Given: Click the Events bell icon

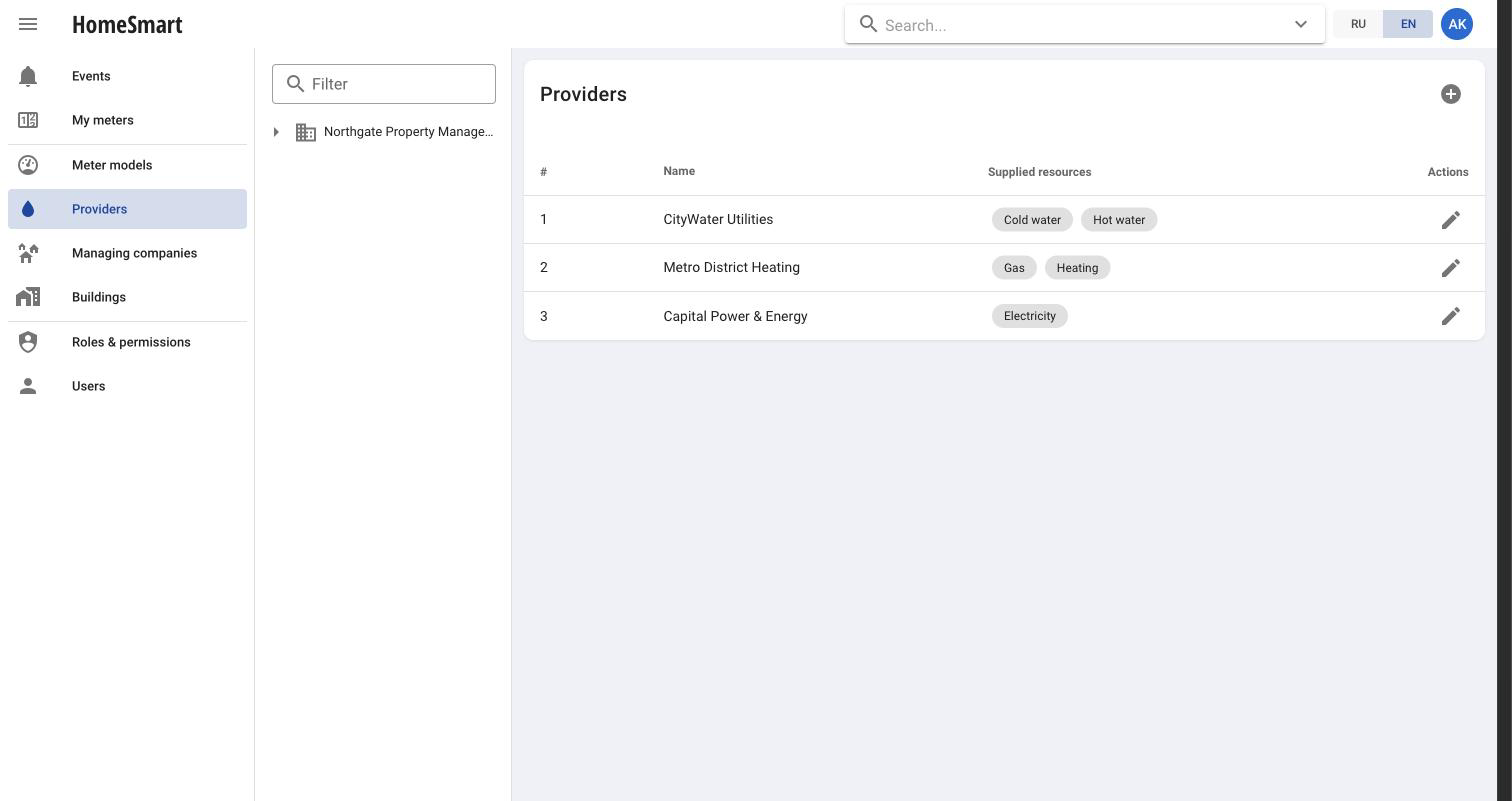Looking at the screenshot, I should (28, 76).
